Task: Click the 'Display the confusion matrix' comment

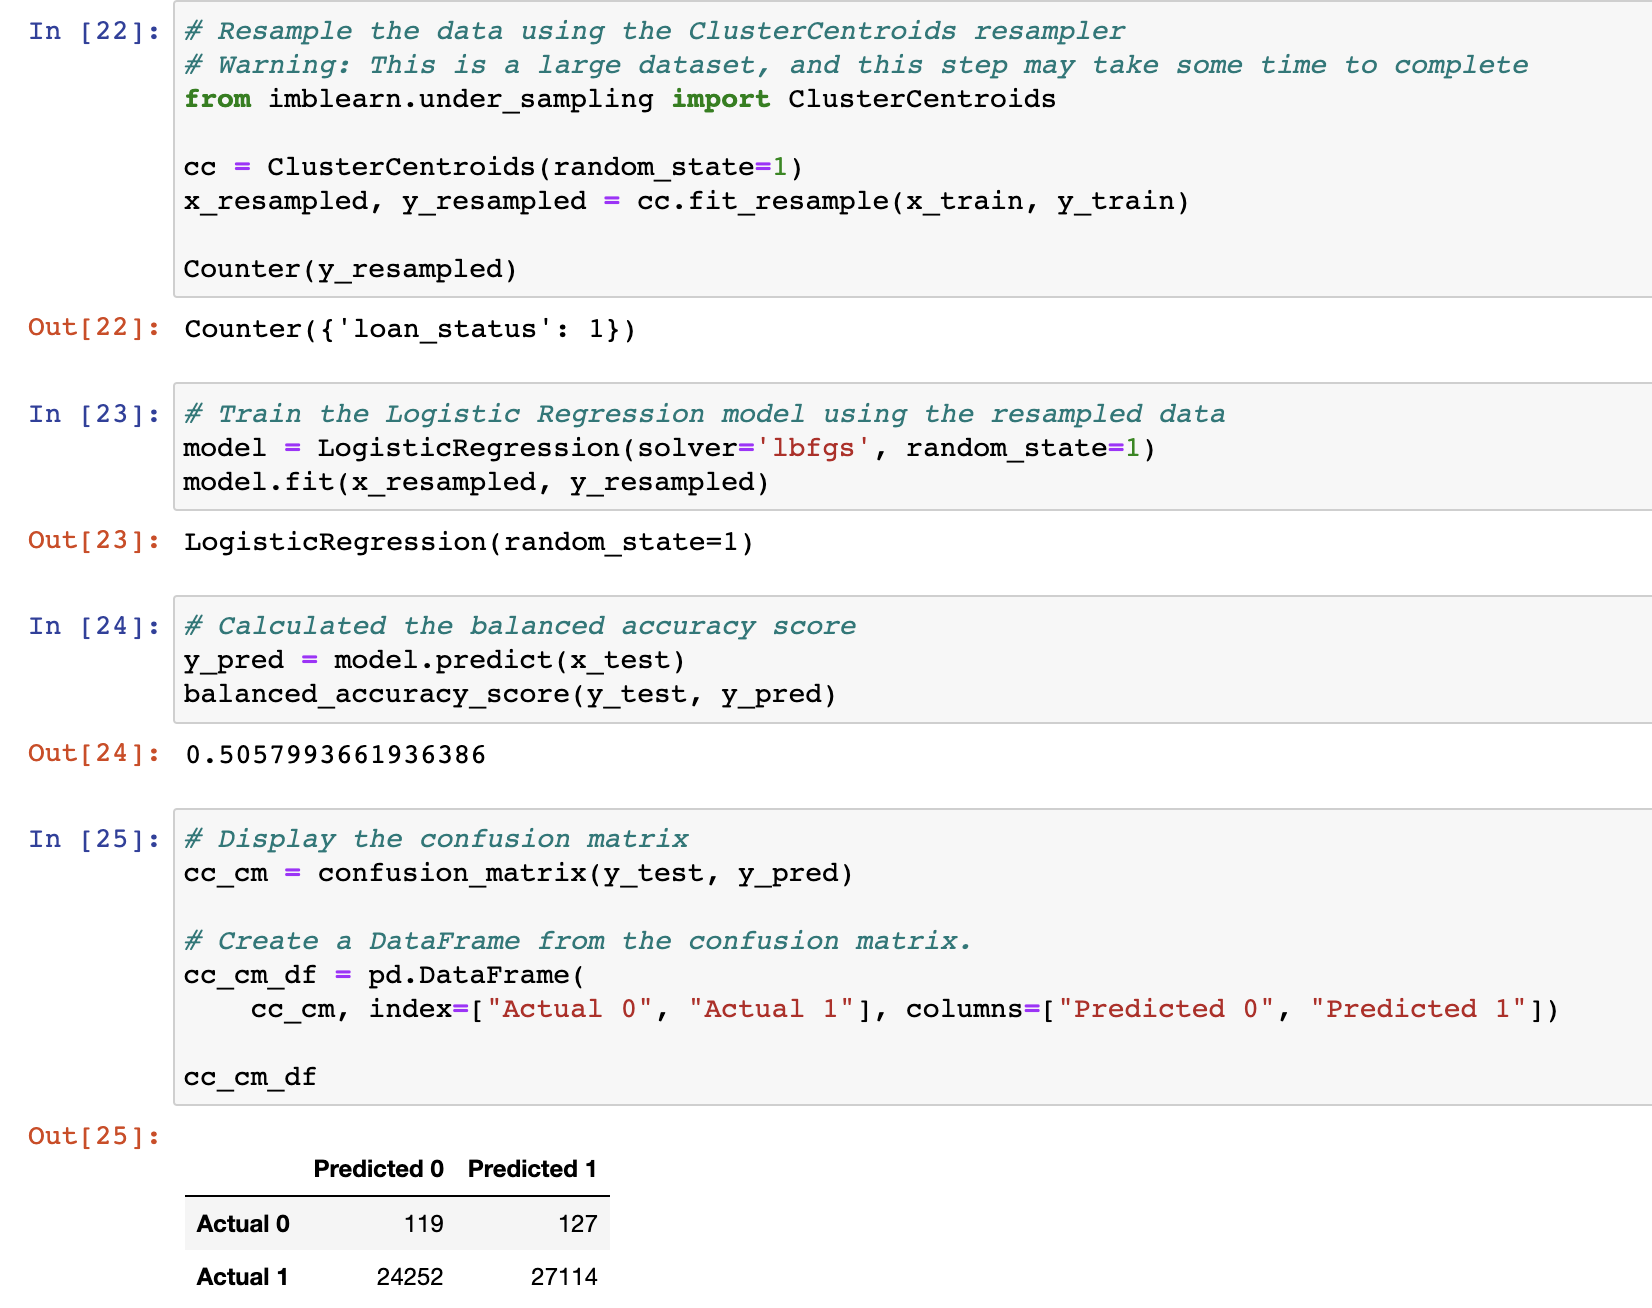Action: [436, 839]
